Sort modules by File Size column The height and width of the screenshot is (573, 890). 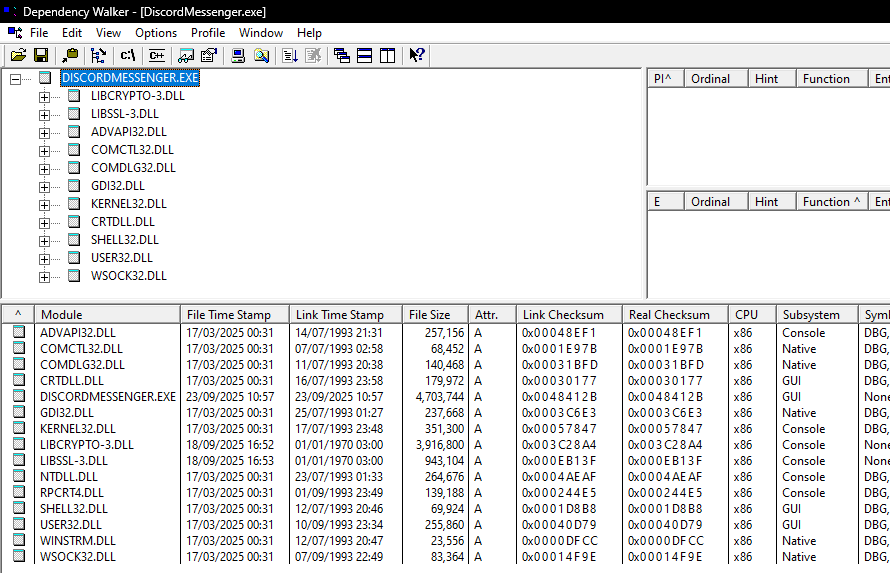432,315
